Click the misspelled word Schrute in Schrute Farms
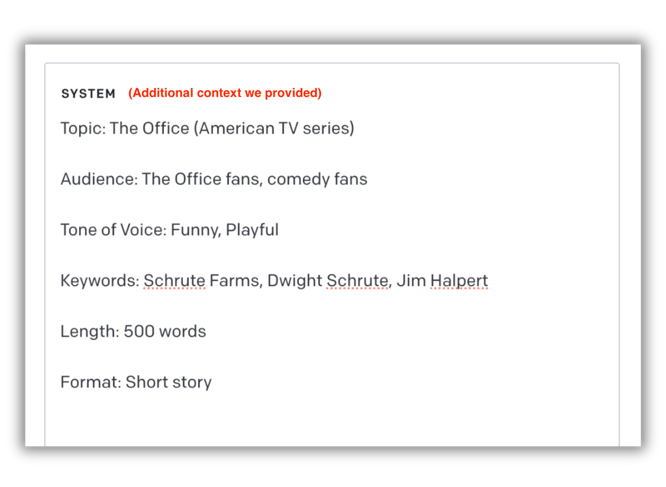This screenshot has width=666, height=487. pyautogui.click(x=174, y=281)
